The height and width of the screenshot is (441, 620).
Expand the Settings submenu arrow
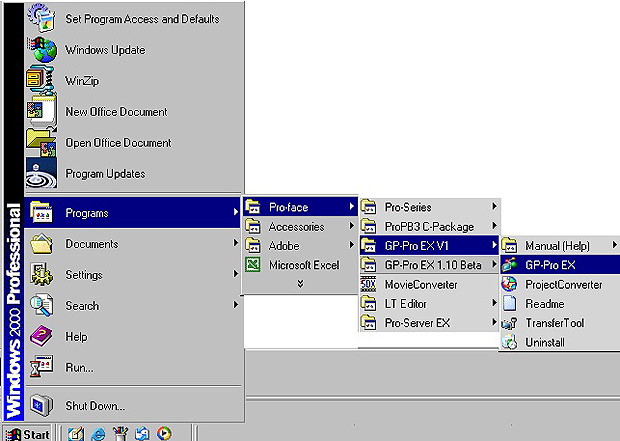(236, 273)
